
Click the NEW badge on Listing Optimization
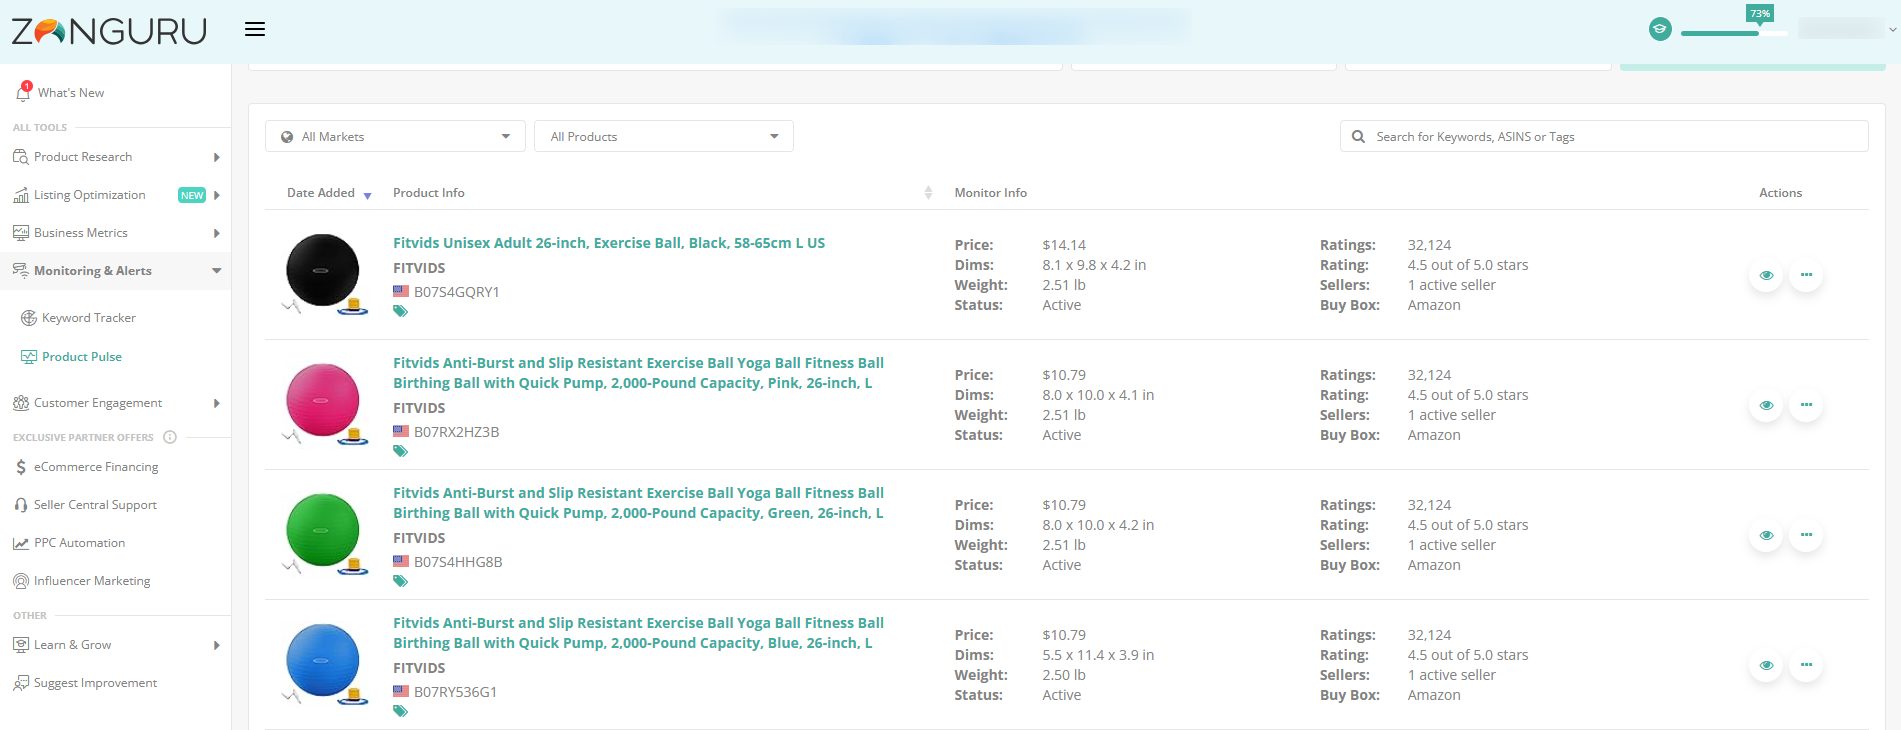192,195
